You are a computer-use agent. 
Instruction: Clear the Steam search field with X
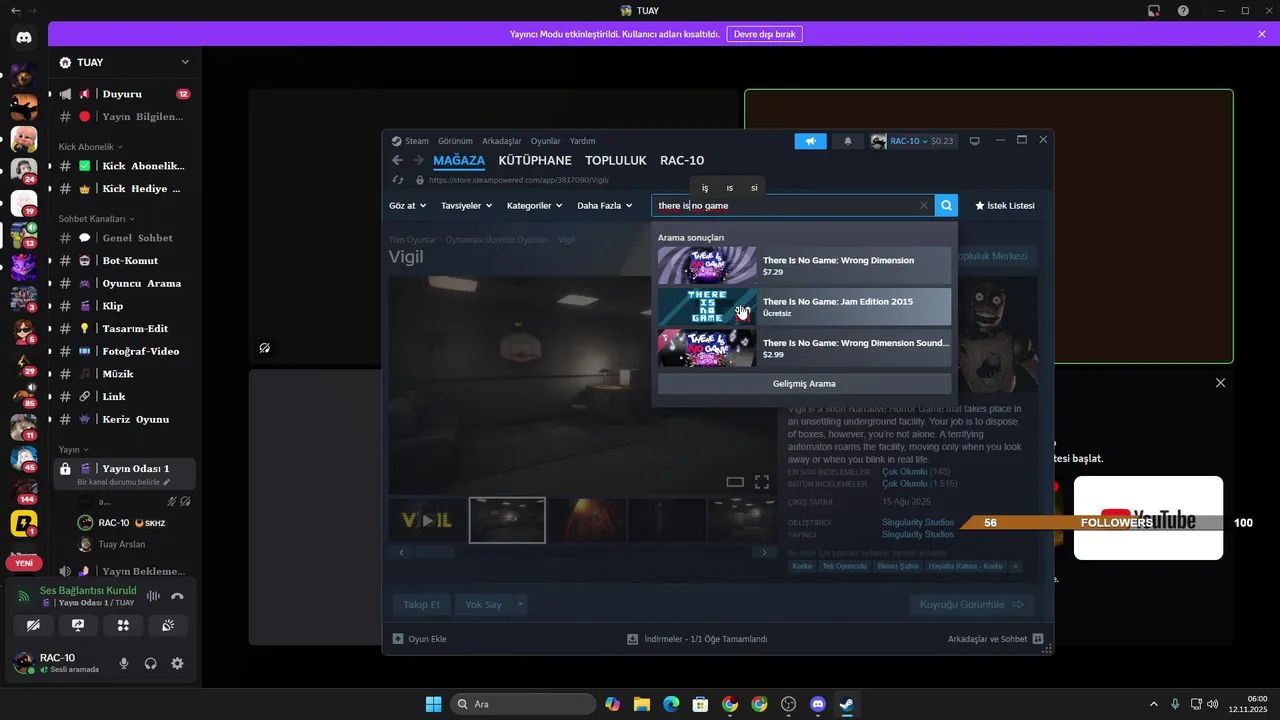[924, 205]
